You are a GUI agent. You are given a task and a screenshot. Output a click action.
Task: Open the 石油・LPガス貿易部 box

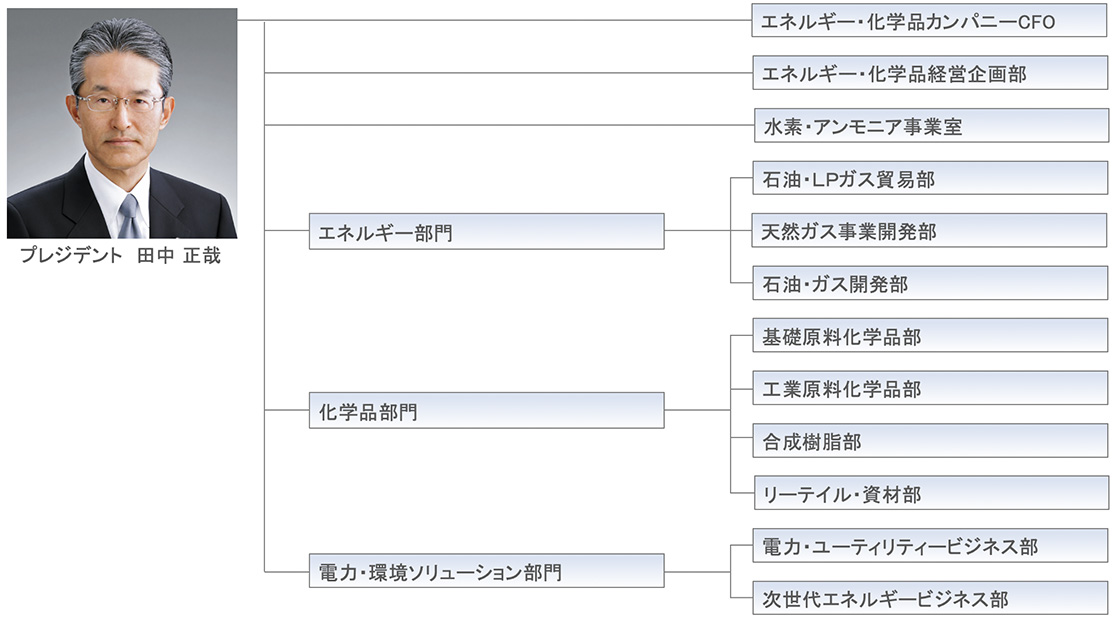pyautogui.click(x=930, y=178)
